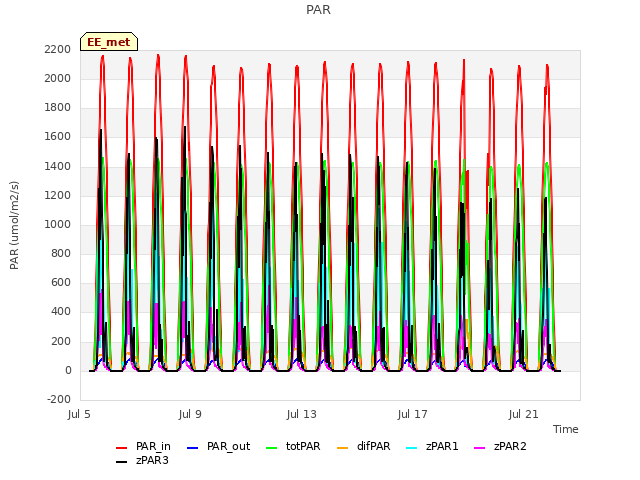Click the 2200 y-axis tick label
The width and height of the screenshot is (640, 480).
point(58,49)
